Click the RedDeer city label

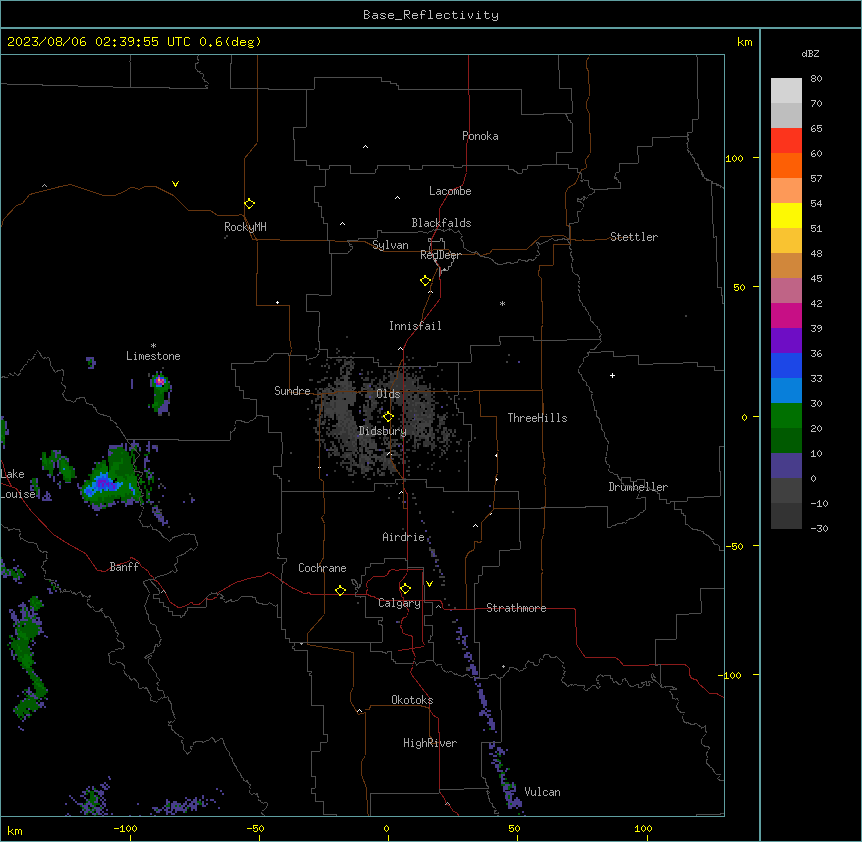click(440, 255)
